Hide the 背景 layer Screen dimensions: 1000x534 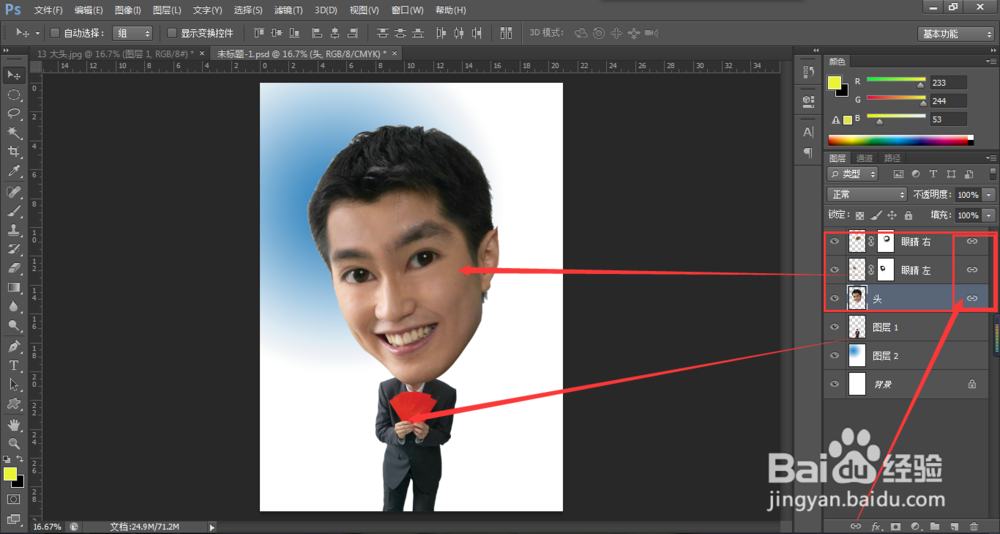[x=834, y=384]
